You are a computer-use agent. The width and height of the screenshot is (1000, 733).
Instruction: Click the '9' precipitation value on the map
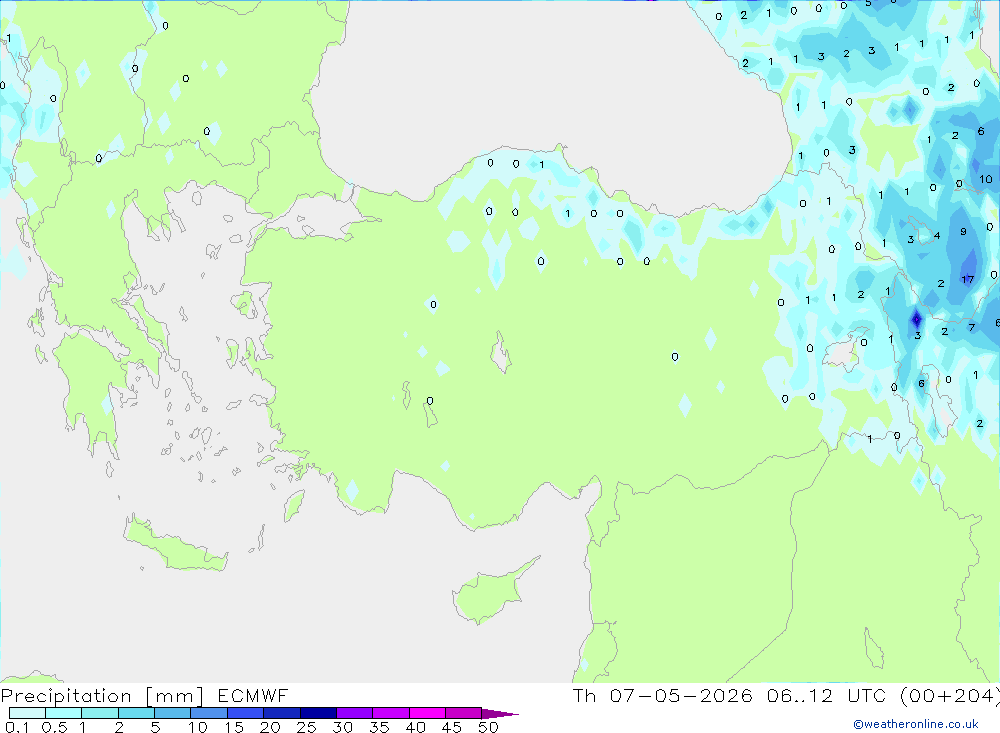963,232
